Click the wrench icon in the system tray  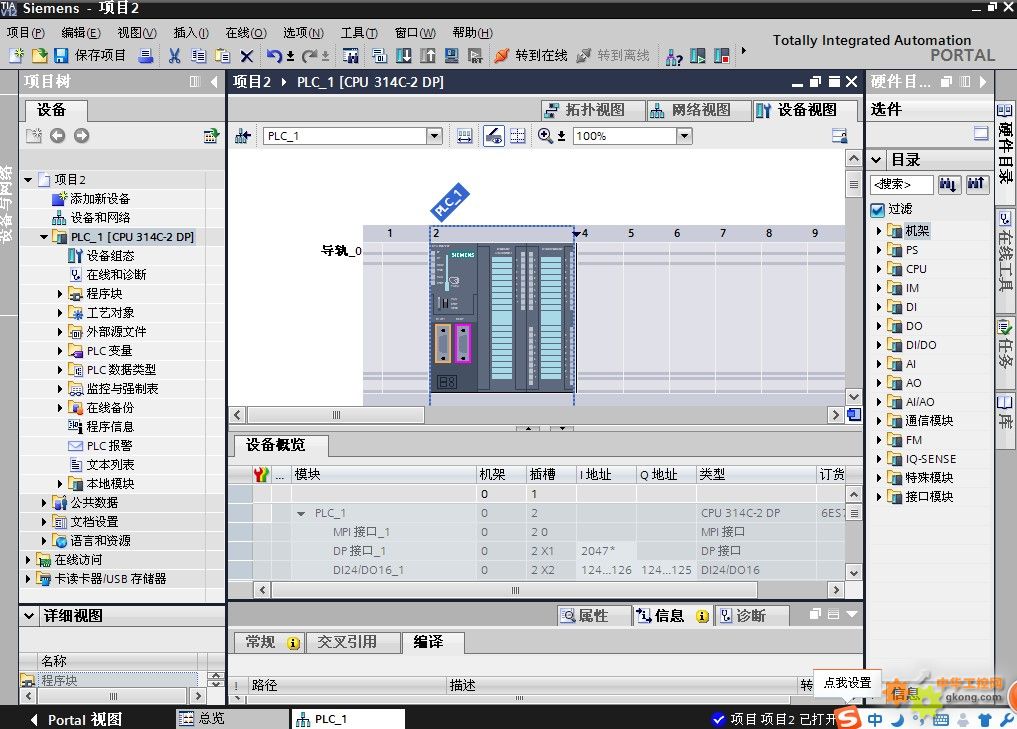coord(1007,719)
